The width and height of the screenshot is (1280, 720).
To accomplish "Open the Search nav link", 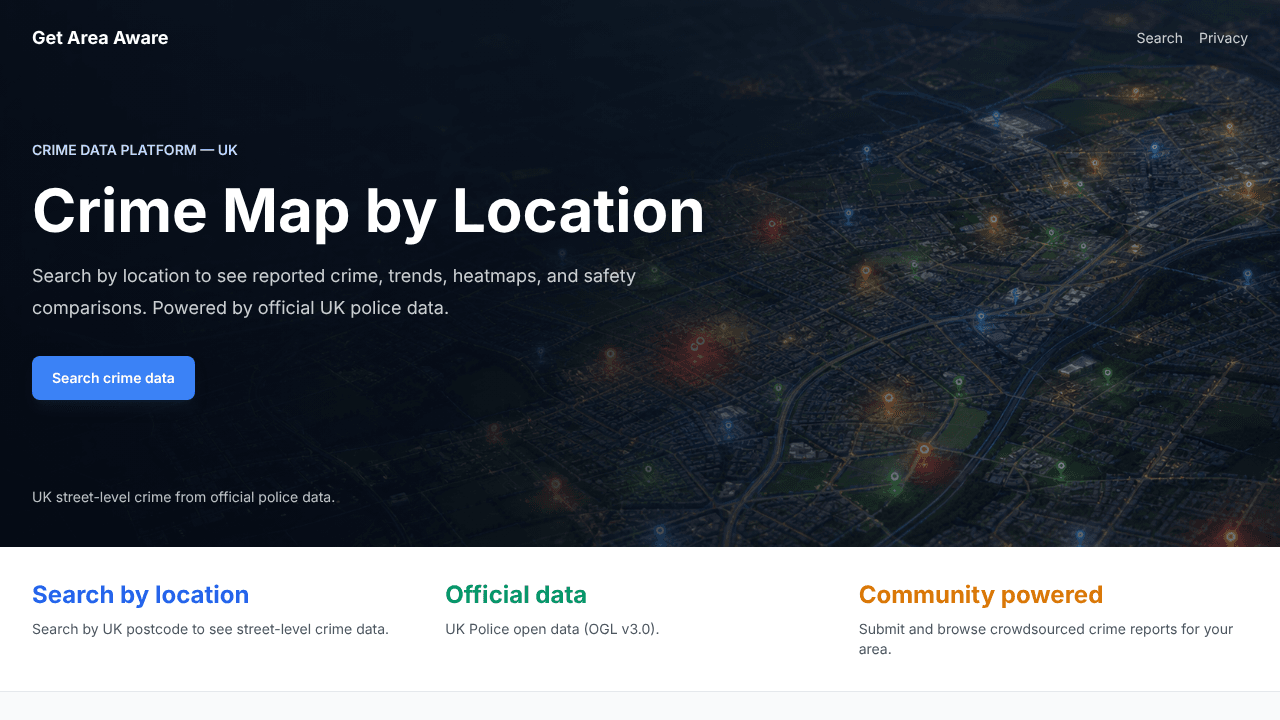I will [x=1159, y=38].
